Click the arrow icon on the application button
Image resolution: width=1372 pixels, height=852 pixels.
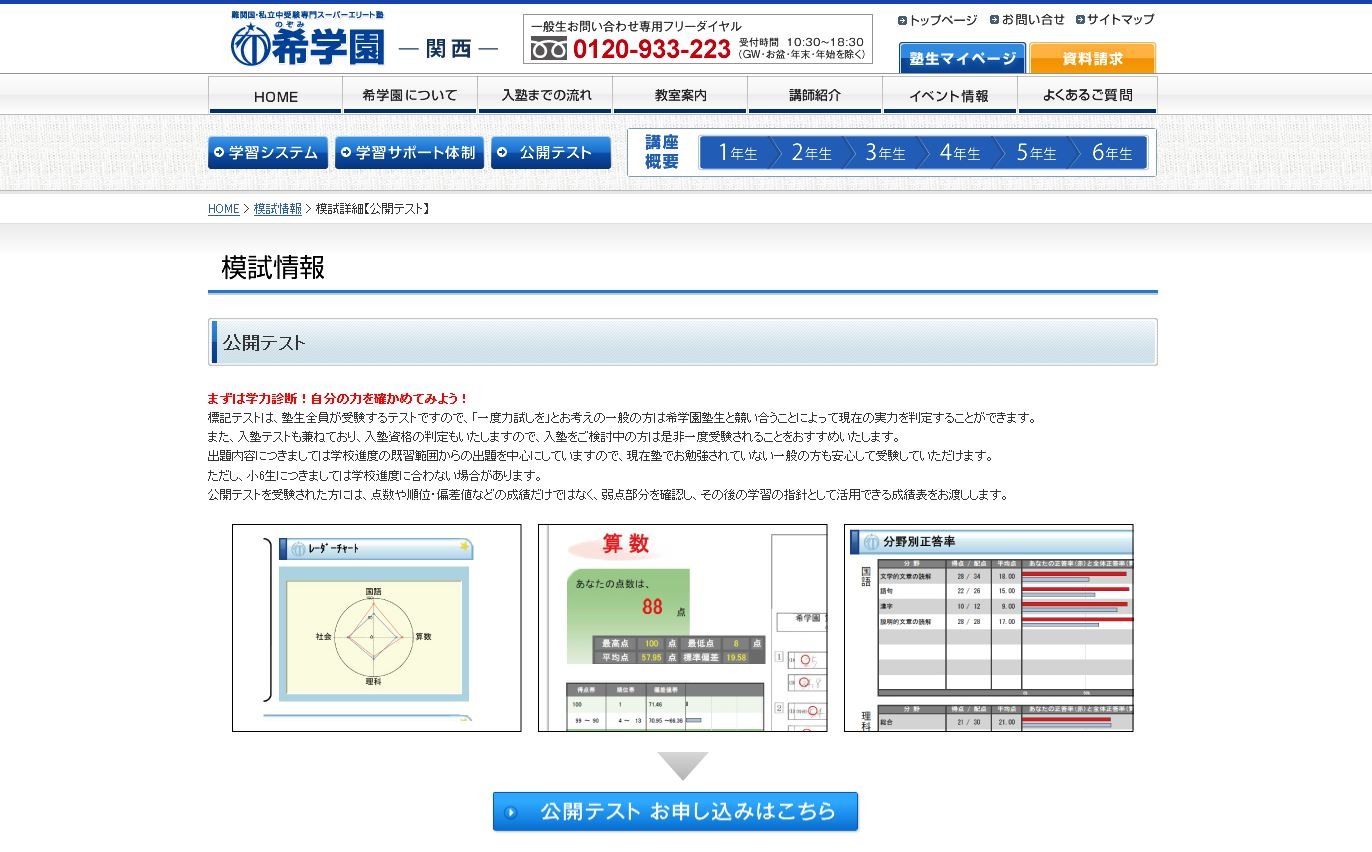tap(512, 811)
